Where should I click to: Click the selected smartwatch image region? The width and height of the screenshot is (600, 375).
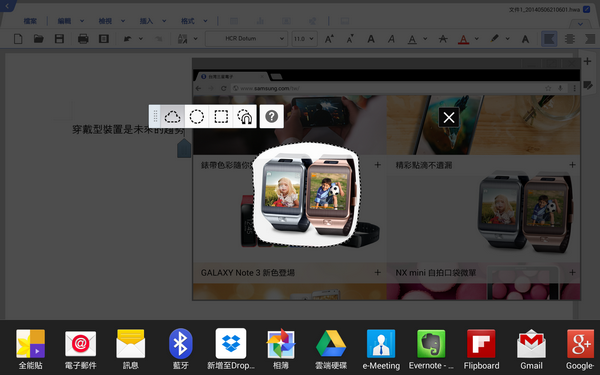pyautogui.click(x=306, y=195)
